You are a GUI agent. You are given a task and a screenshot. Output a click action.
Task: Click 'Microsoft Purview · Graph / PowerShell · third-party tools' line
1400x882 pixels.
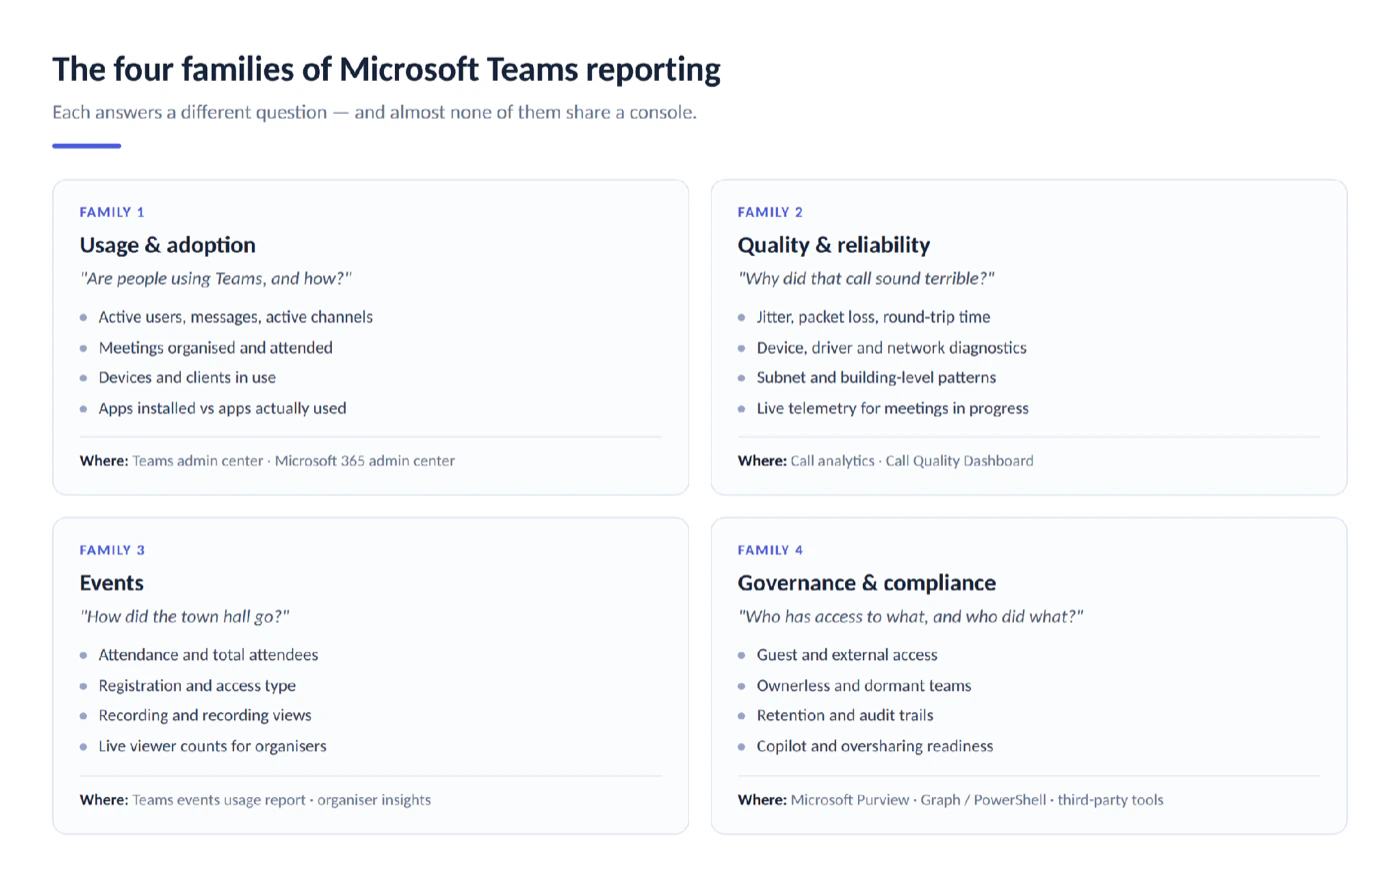[977, 800]
